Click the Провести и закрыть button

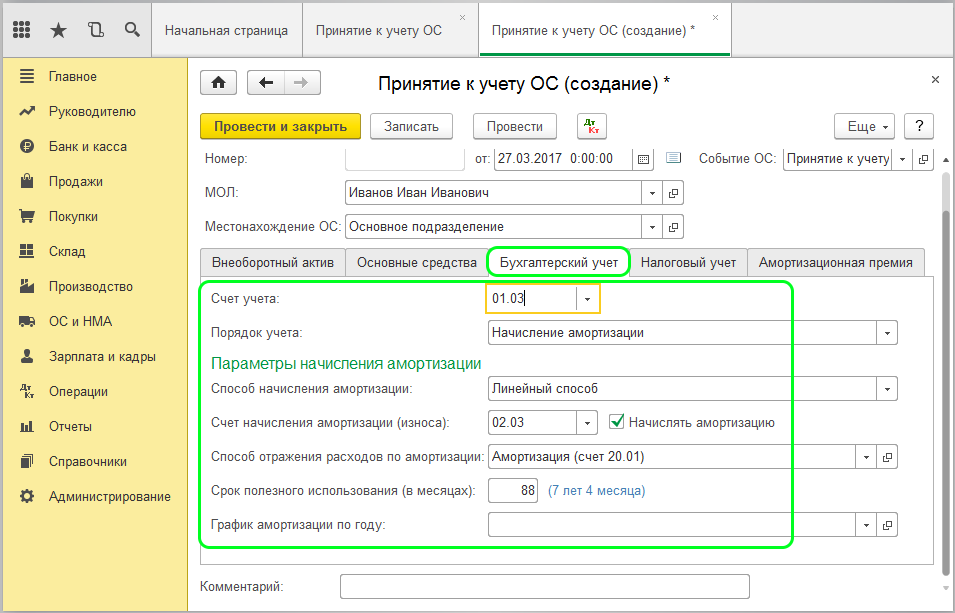click(x=280, y=126)
